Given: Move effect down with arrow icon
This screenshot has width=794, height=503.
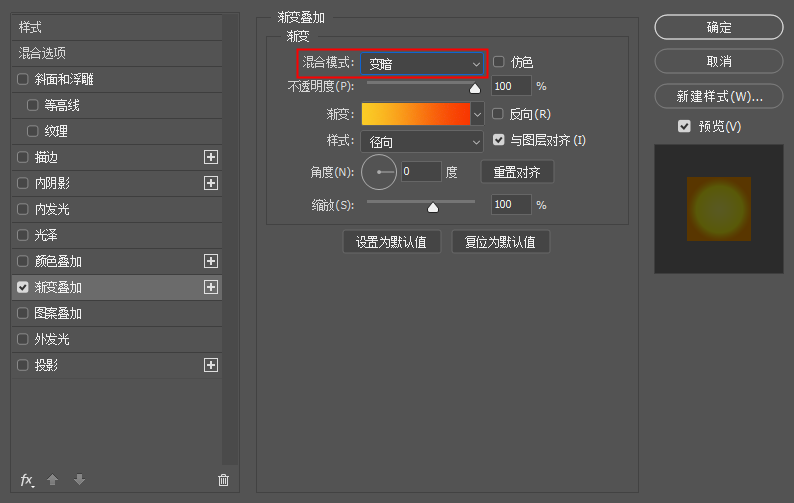Looking at the screenshot, I should (80, 479).
